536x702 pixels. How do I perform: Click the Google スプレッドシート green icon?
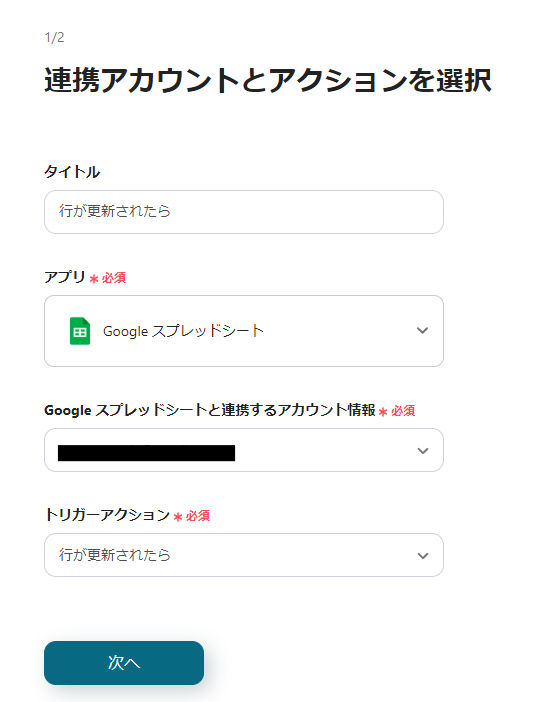coord(80,331)
